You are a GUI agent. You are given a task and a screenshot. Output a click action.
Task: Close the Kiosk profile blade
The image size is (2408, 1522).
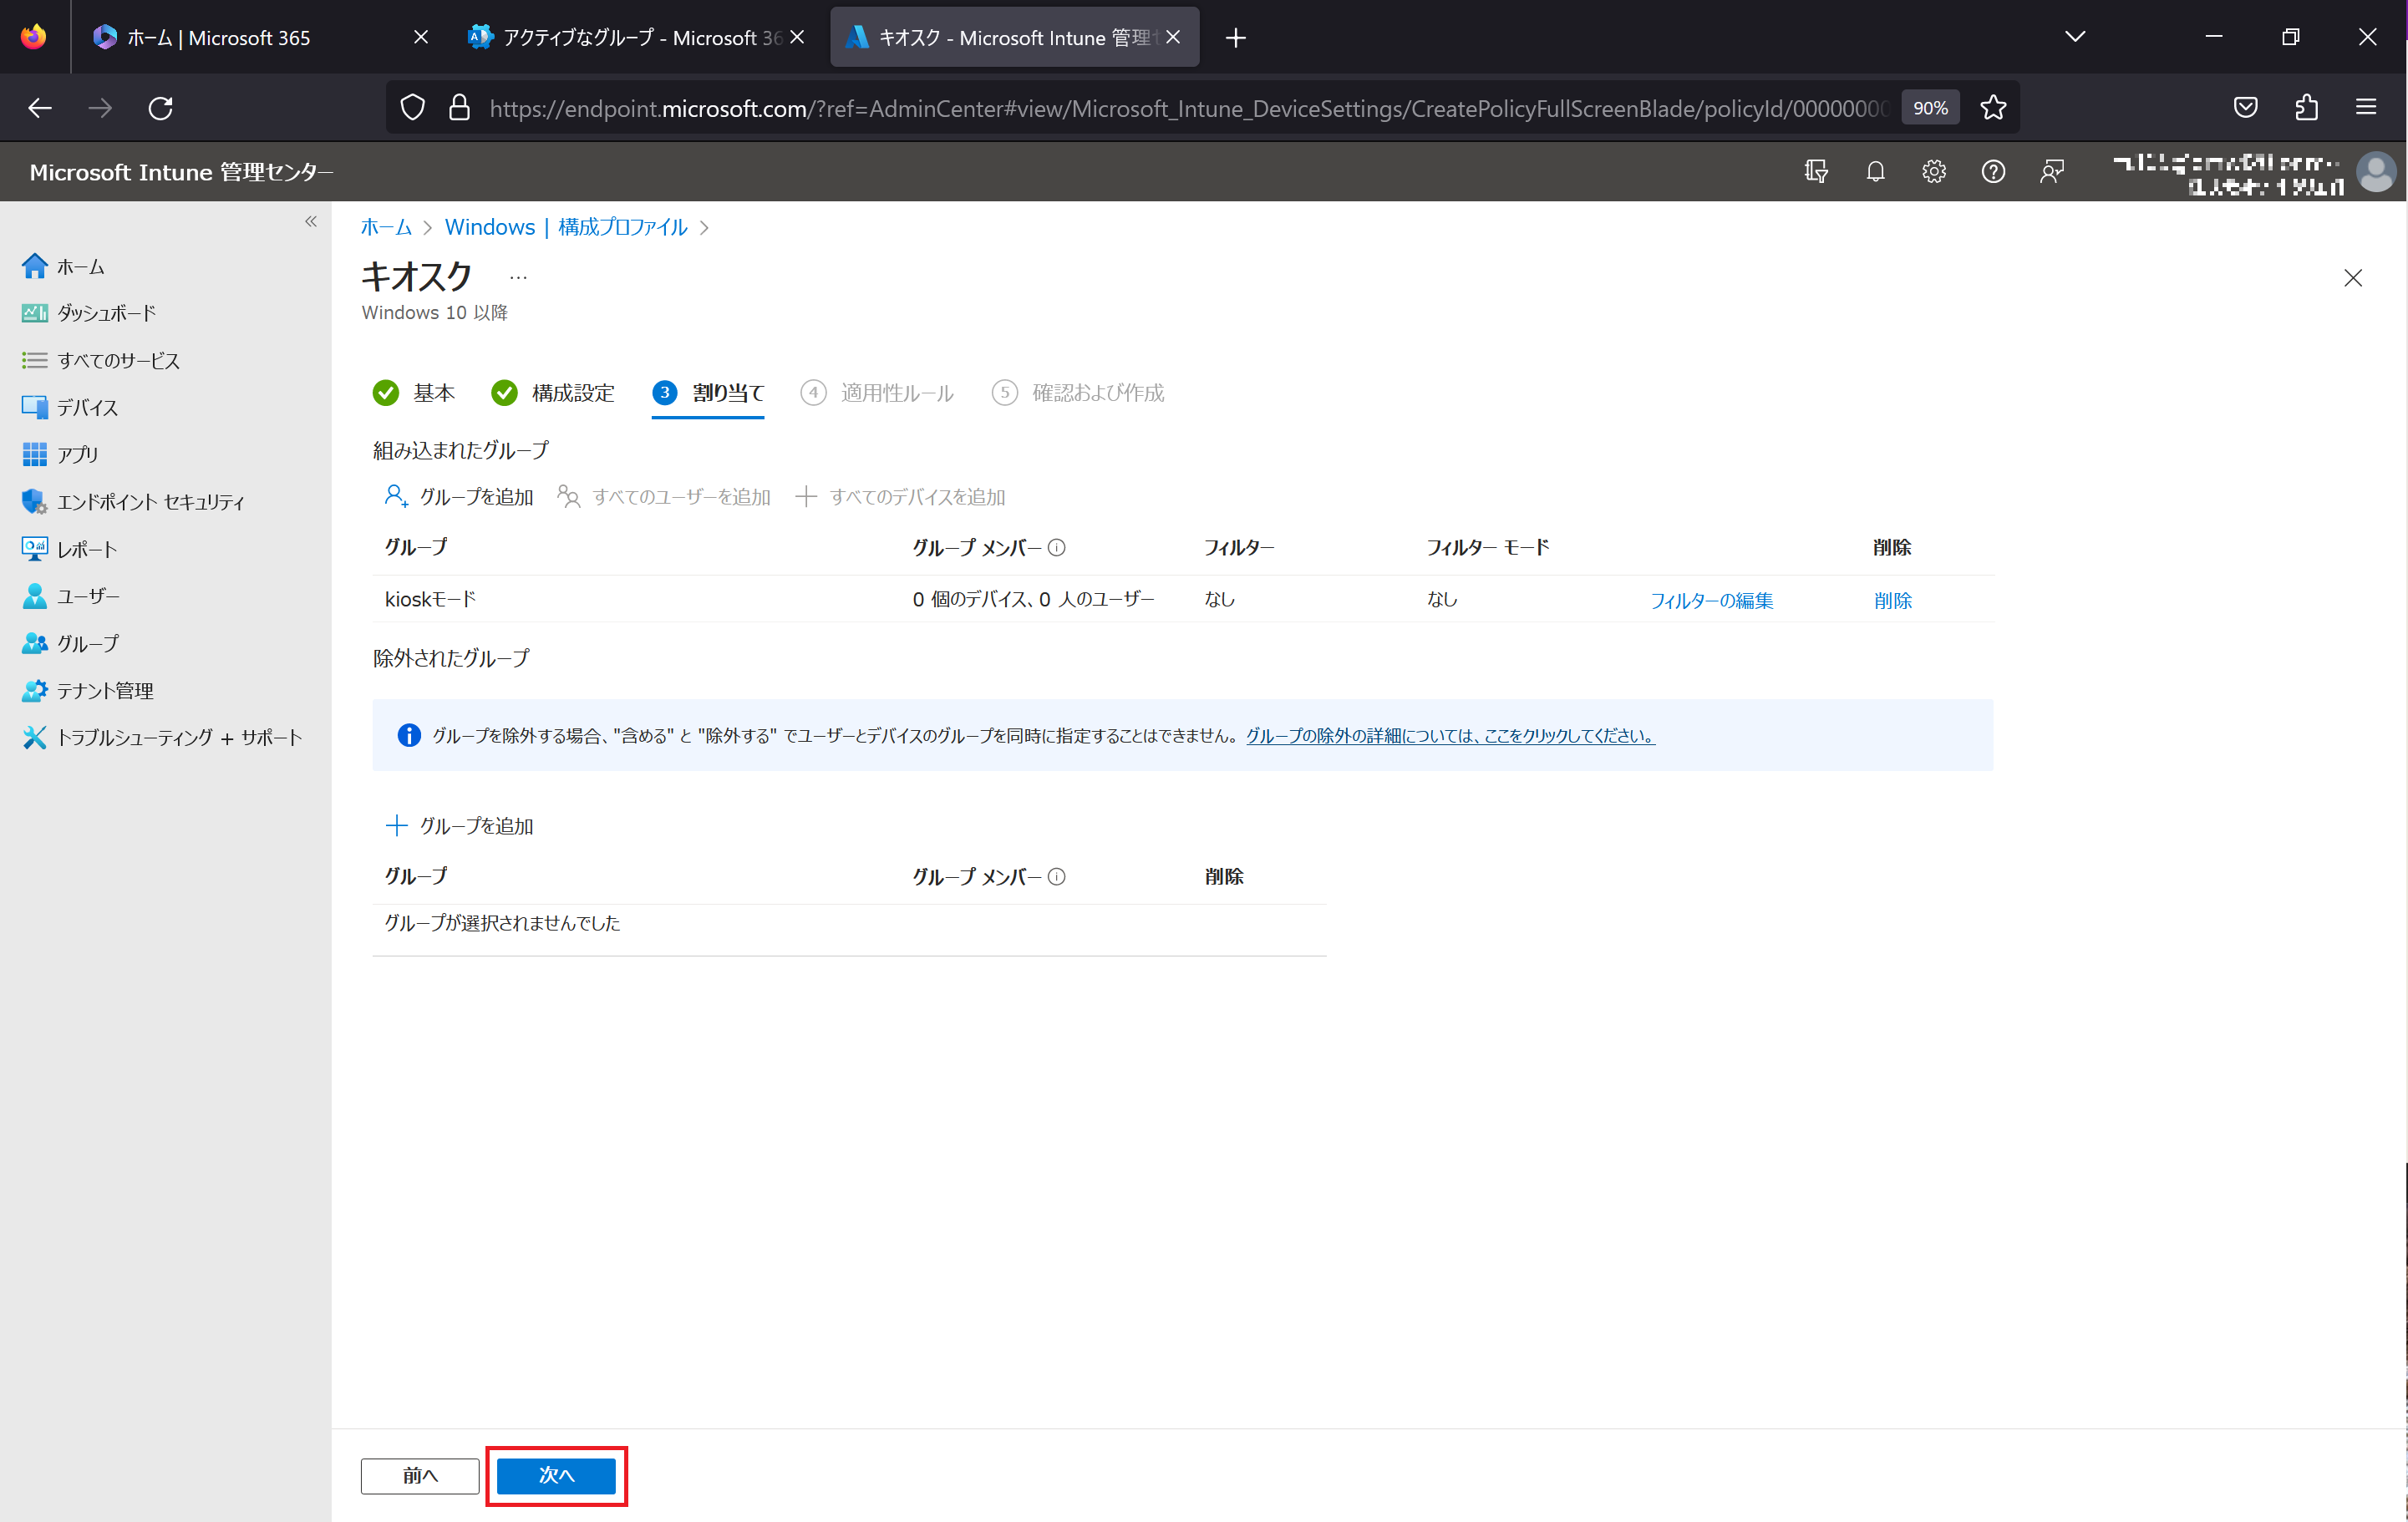[x=2353, y=278]
